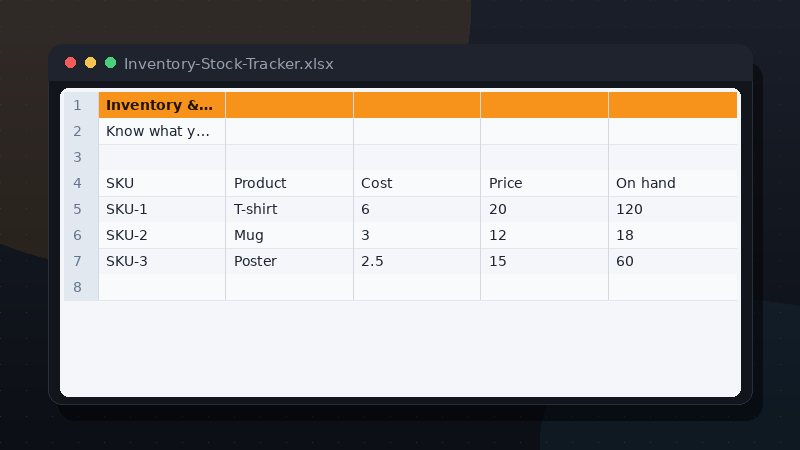The width and height of the screenshot is (800, 450).
Task: Select row header 3
Action: (79, 157)
